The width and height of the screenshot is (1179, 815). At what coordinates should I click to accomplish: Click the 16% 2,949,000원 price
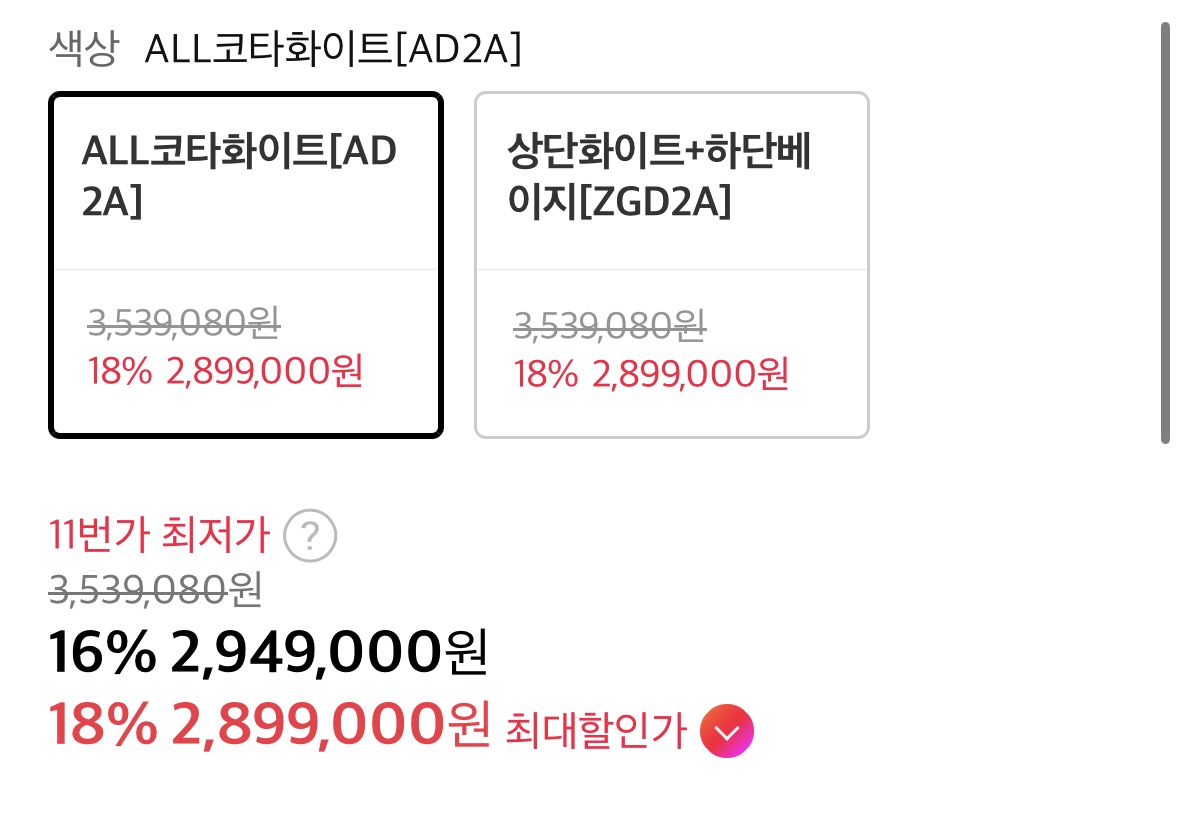pyautogui.click(x=268, y=653)
